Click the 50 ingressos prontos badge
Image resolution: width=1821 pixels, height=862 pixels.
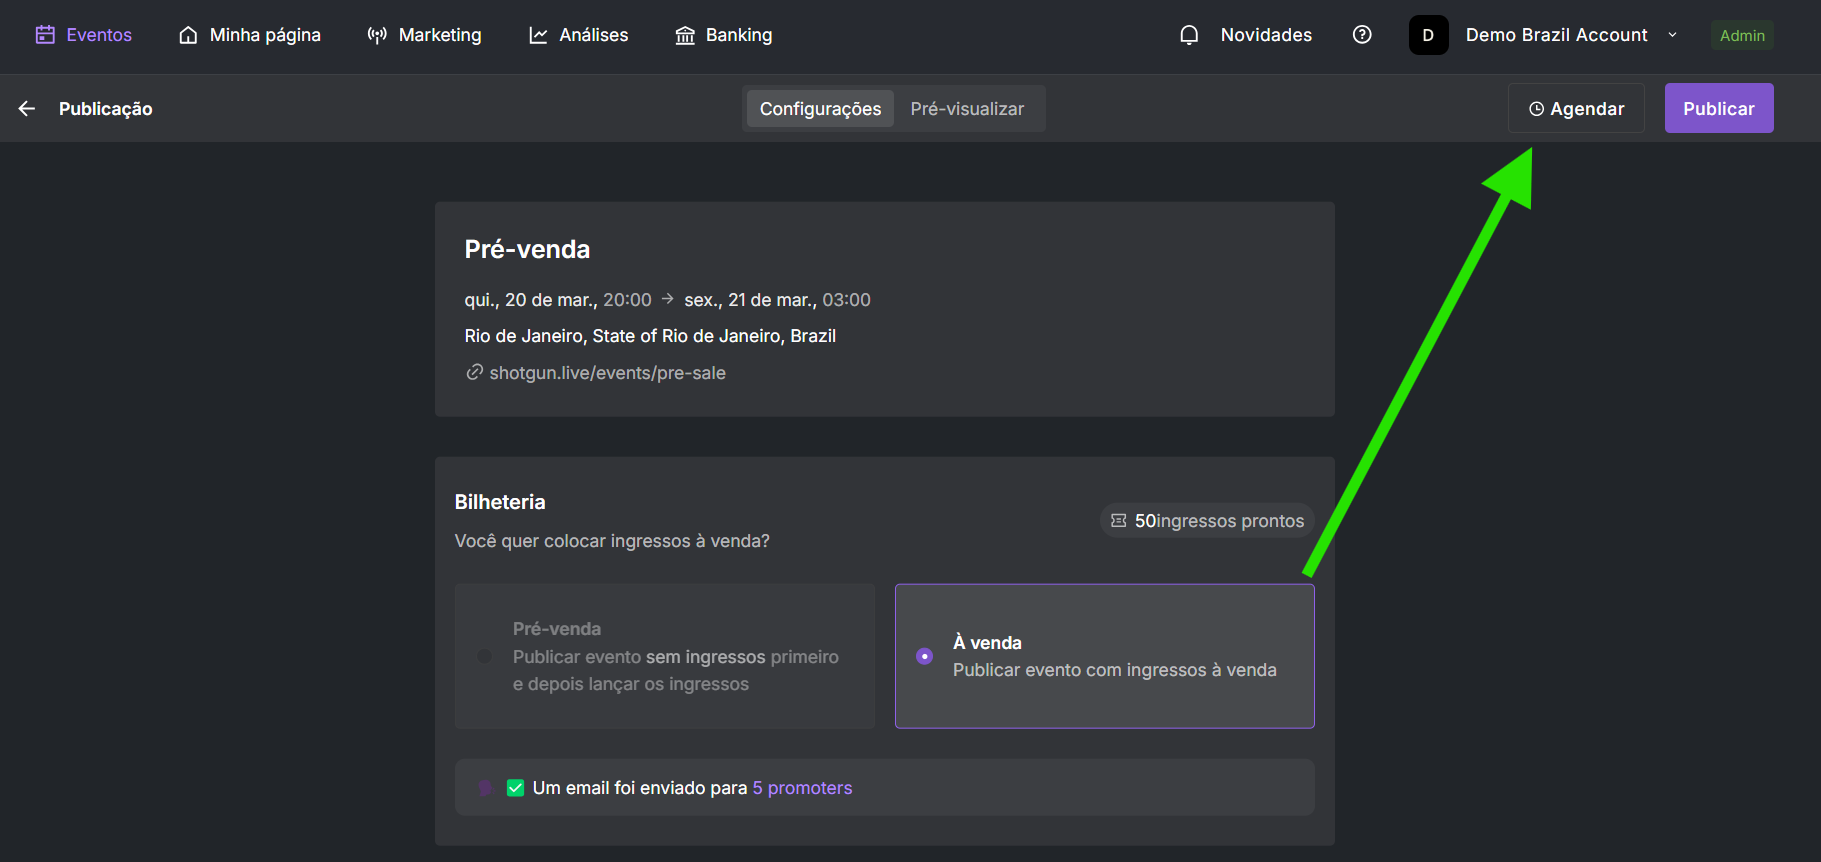[x=1207, y=521]
